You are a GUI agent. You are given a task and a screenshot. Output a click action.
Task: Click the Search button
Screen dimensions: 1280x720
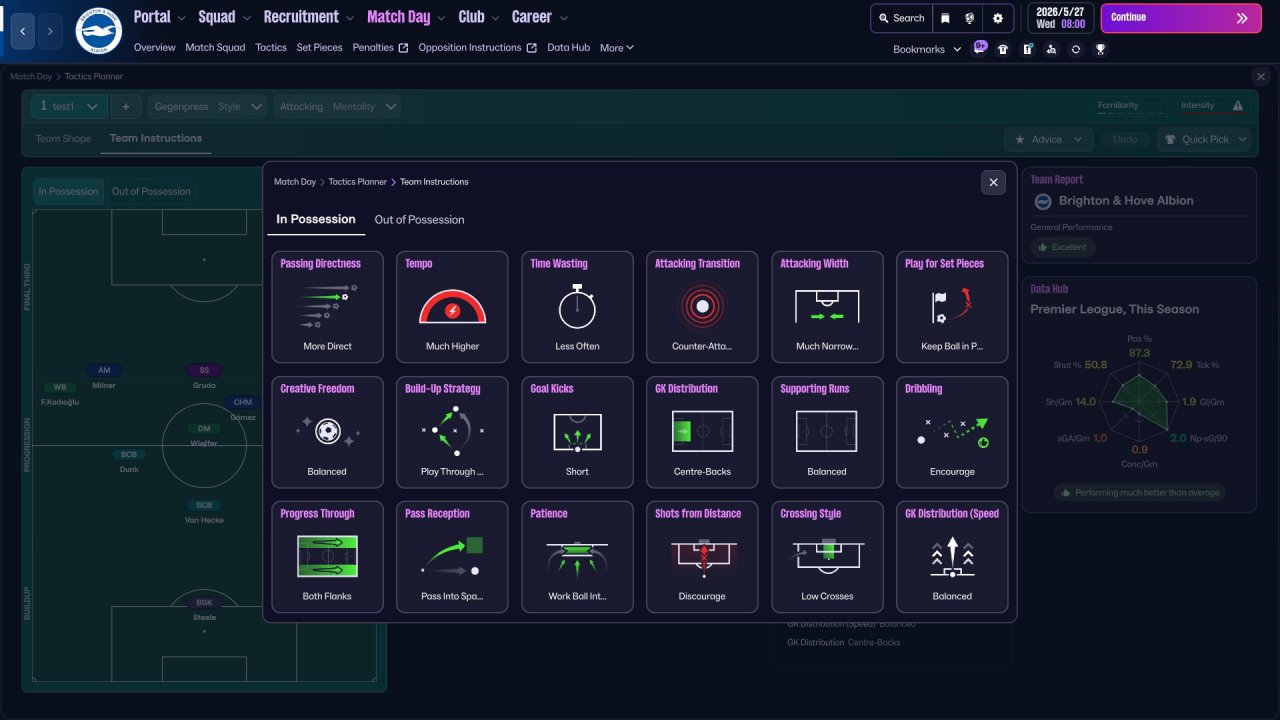pos(901,18)
